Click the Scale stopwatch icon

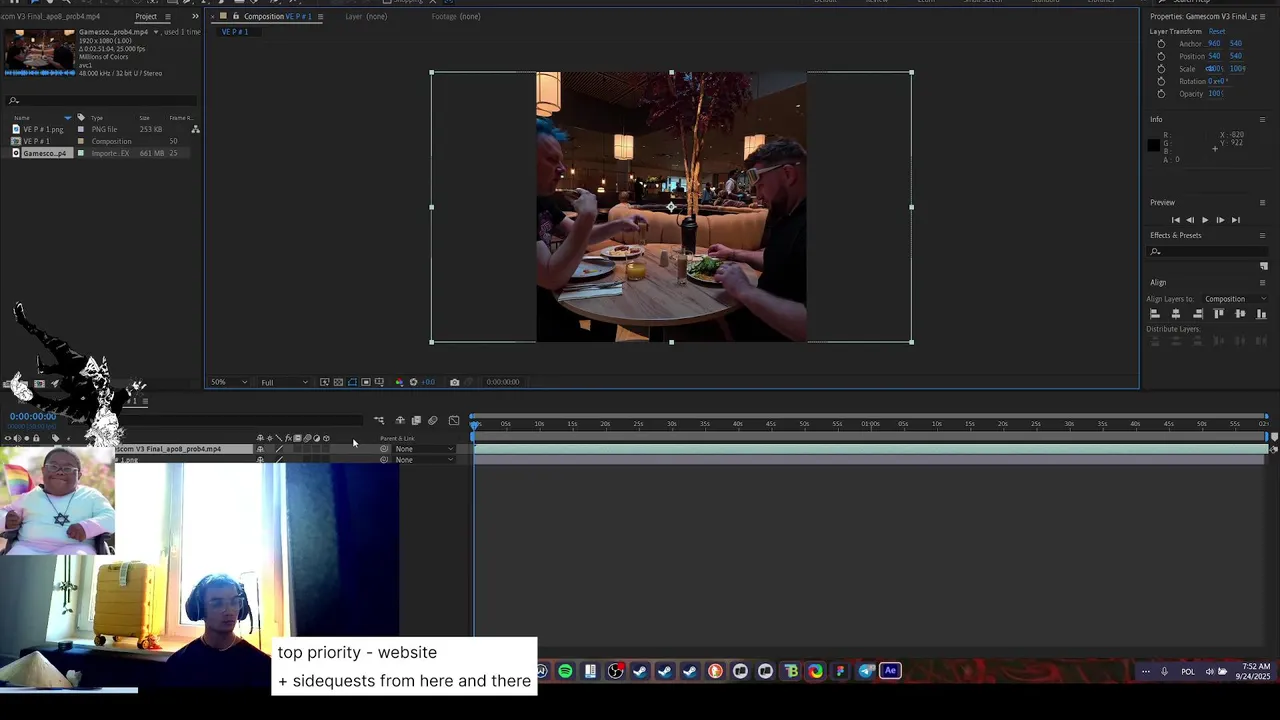point(1161,69)
